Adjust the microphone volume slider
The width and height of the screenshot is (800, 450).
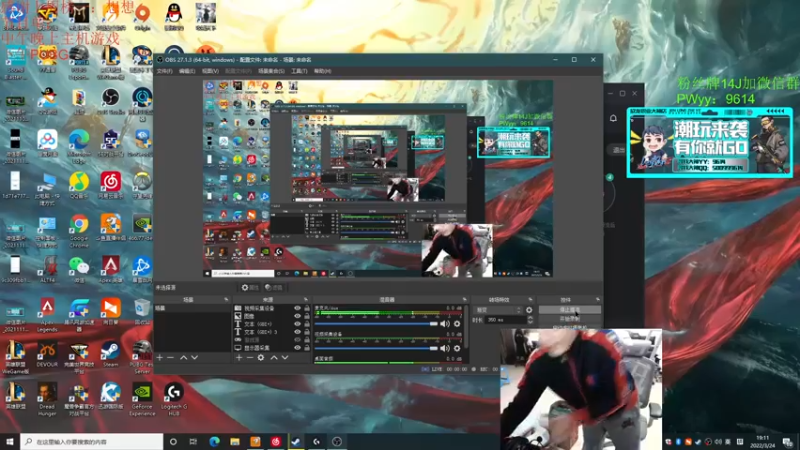pos(376,324)
